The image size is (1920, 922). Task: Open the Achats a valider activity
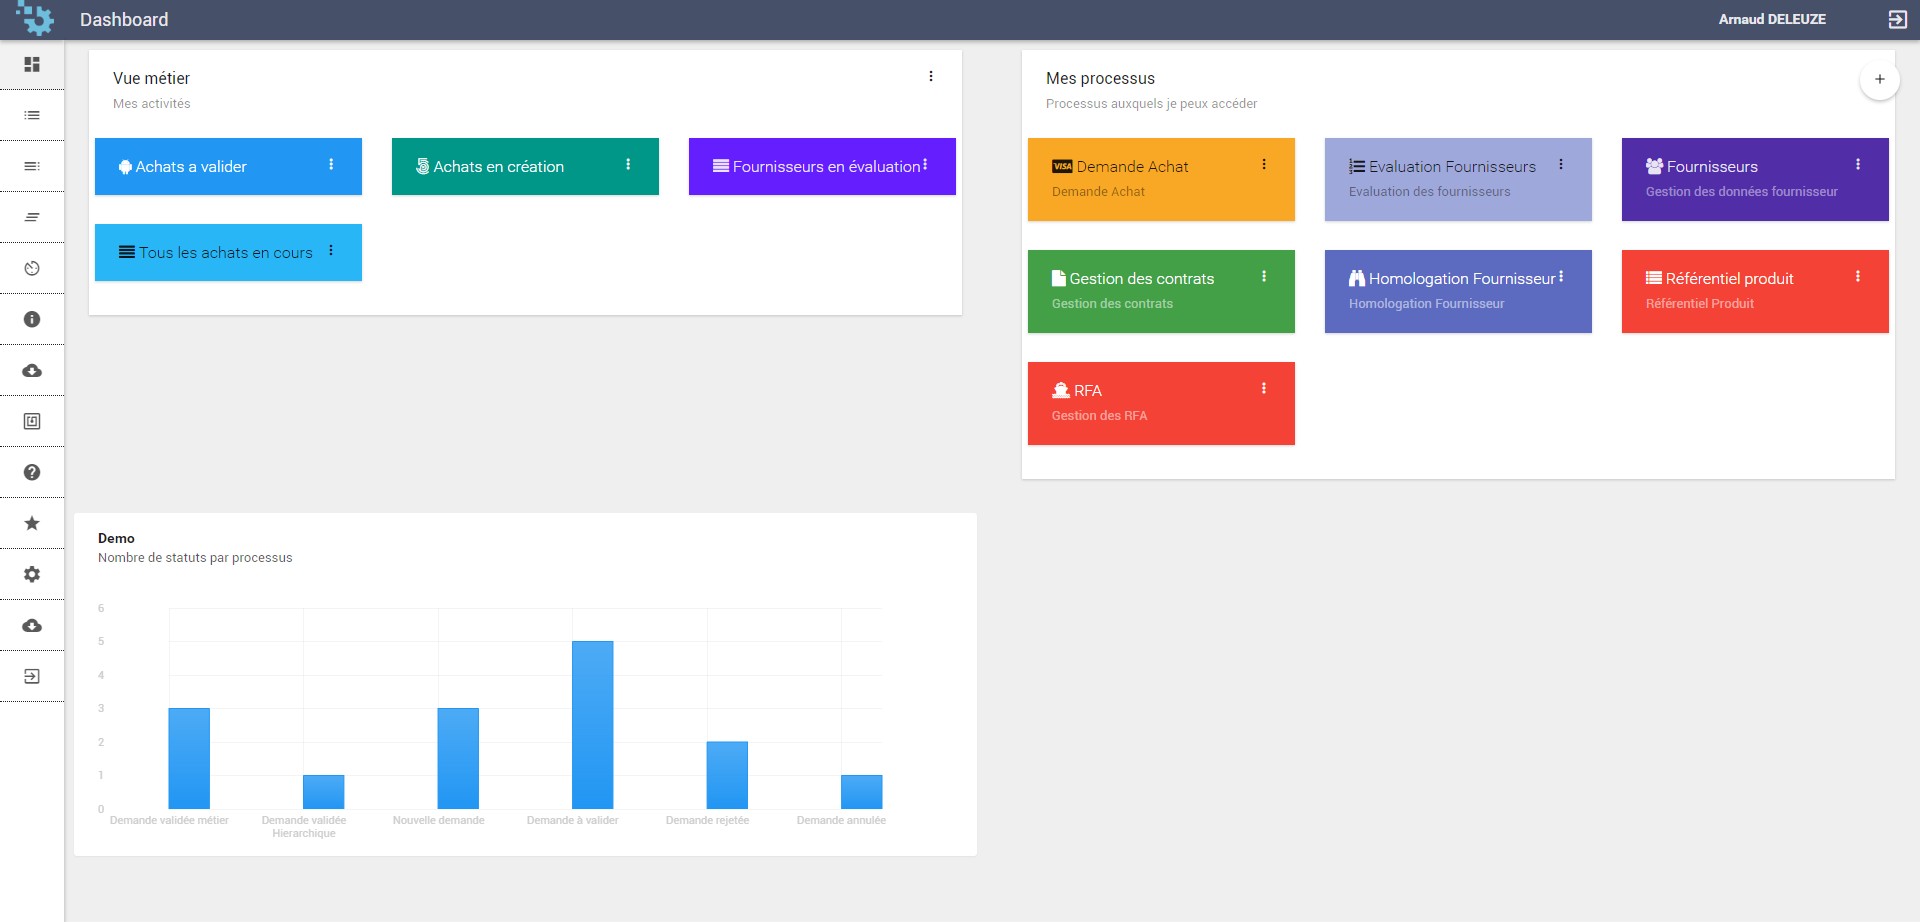pyautogui.click(x=228, y=166)
